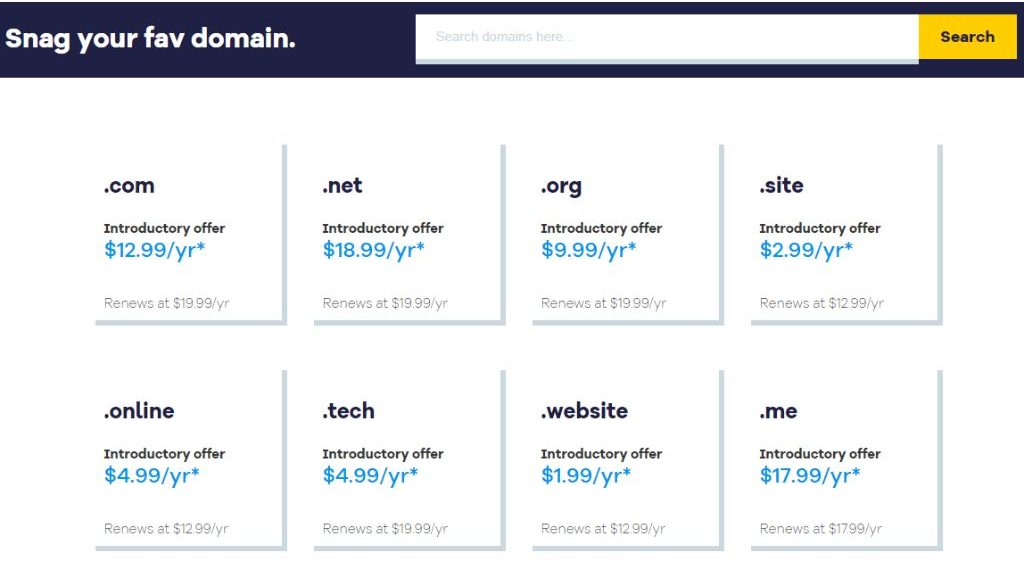Select the .net domain card

click(408, 235)
